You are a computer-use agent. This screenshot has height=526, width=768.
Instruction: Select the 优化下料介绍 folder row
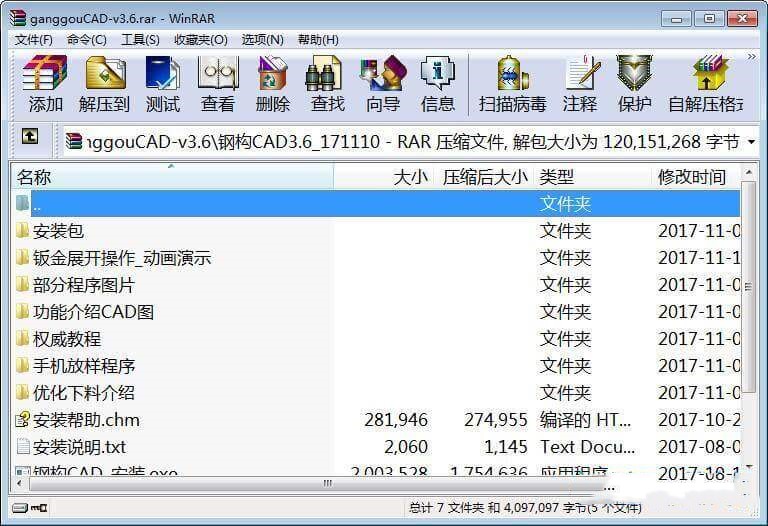point(376,392)
